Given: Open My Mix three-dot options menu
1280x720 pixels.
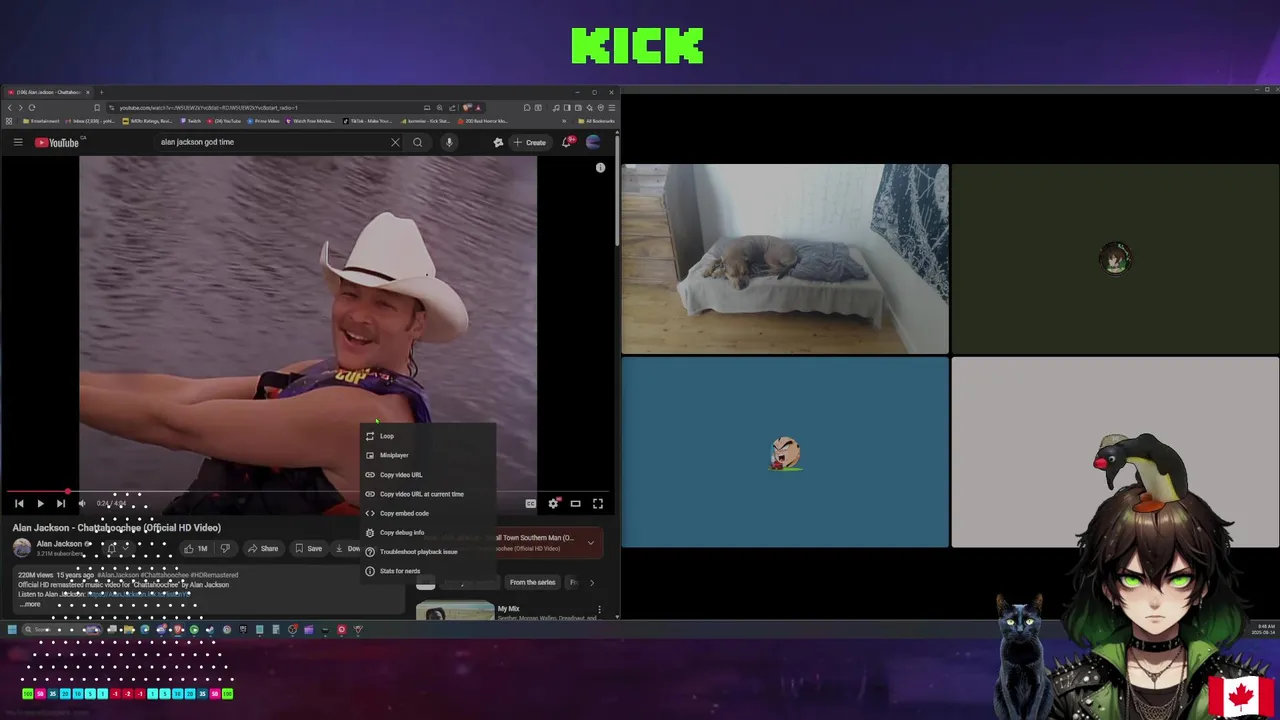Looking at the screenshot, I should click(x=599, y=609).
